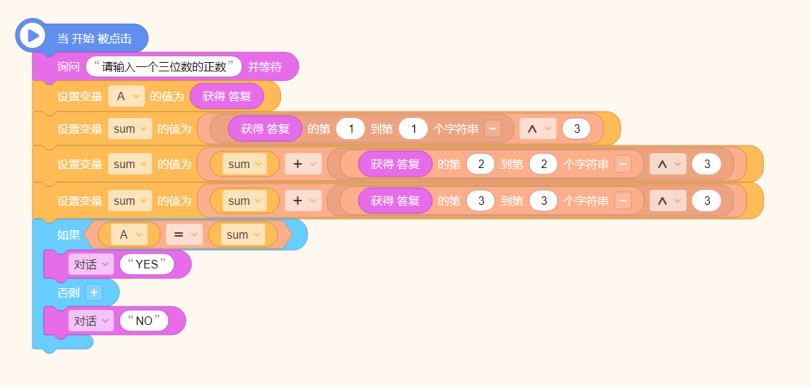Edit exponent 3 field in last set-variable row
Image resolution: width=811 pixels, height=387 pixels.
(x=707, y=201)
